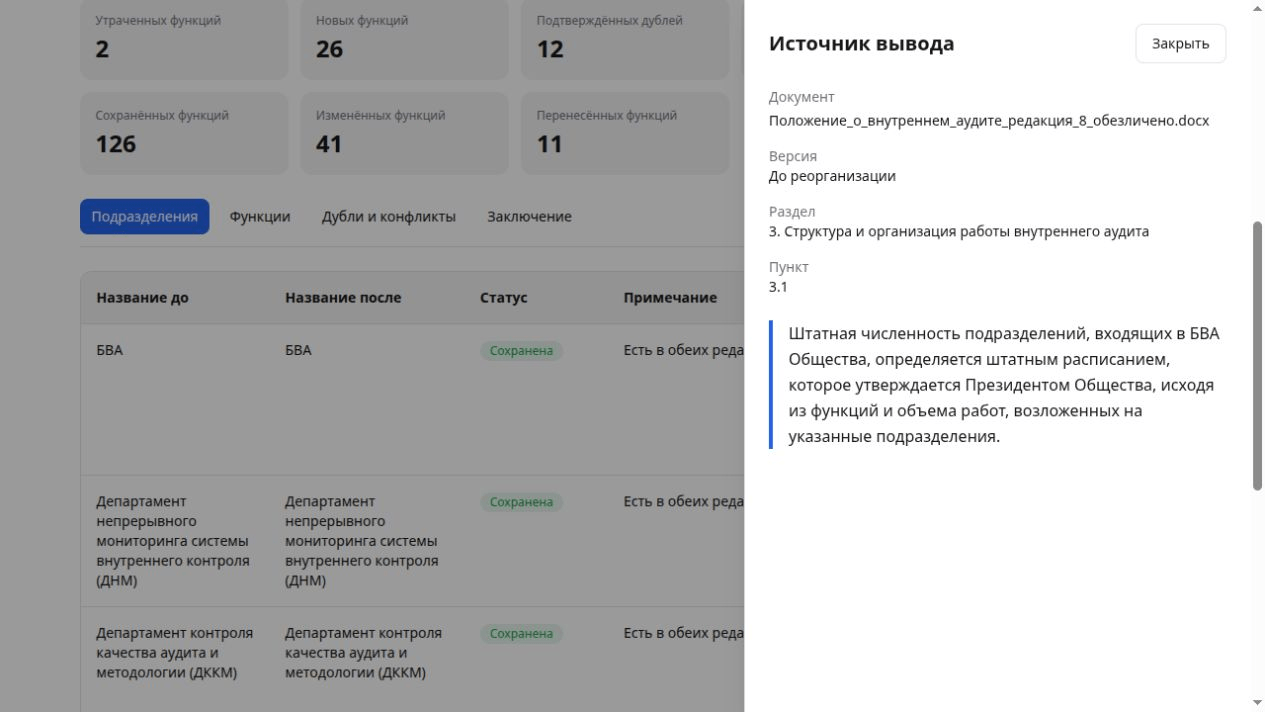The width and height of the screenshot is (1265, 712).
Task: Open the Функции tab
Action: coord(260,217)
